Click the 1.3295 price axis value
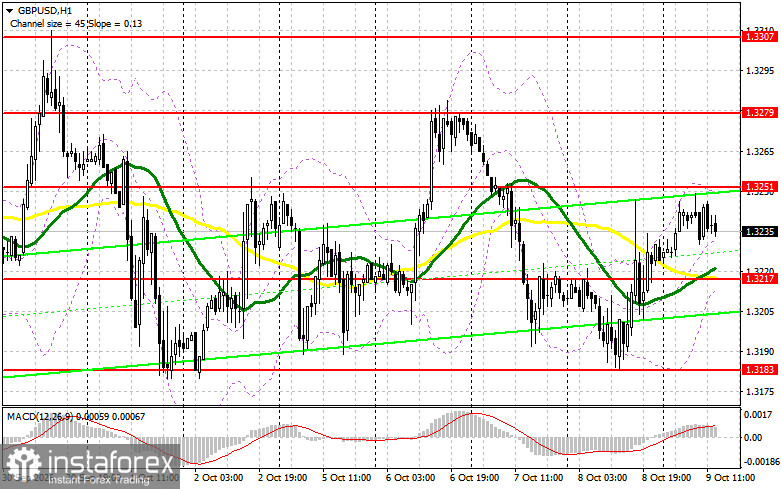Screen dimensions: 781x489 tap(760, 71)
